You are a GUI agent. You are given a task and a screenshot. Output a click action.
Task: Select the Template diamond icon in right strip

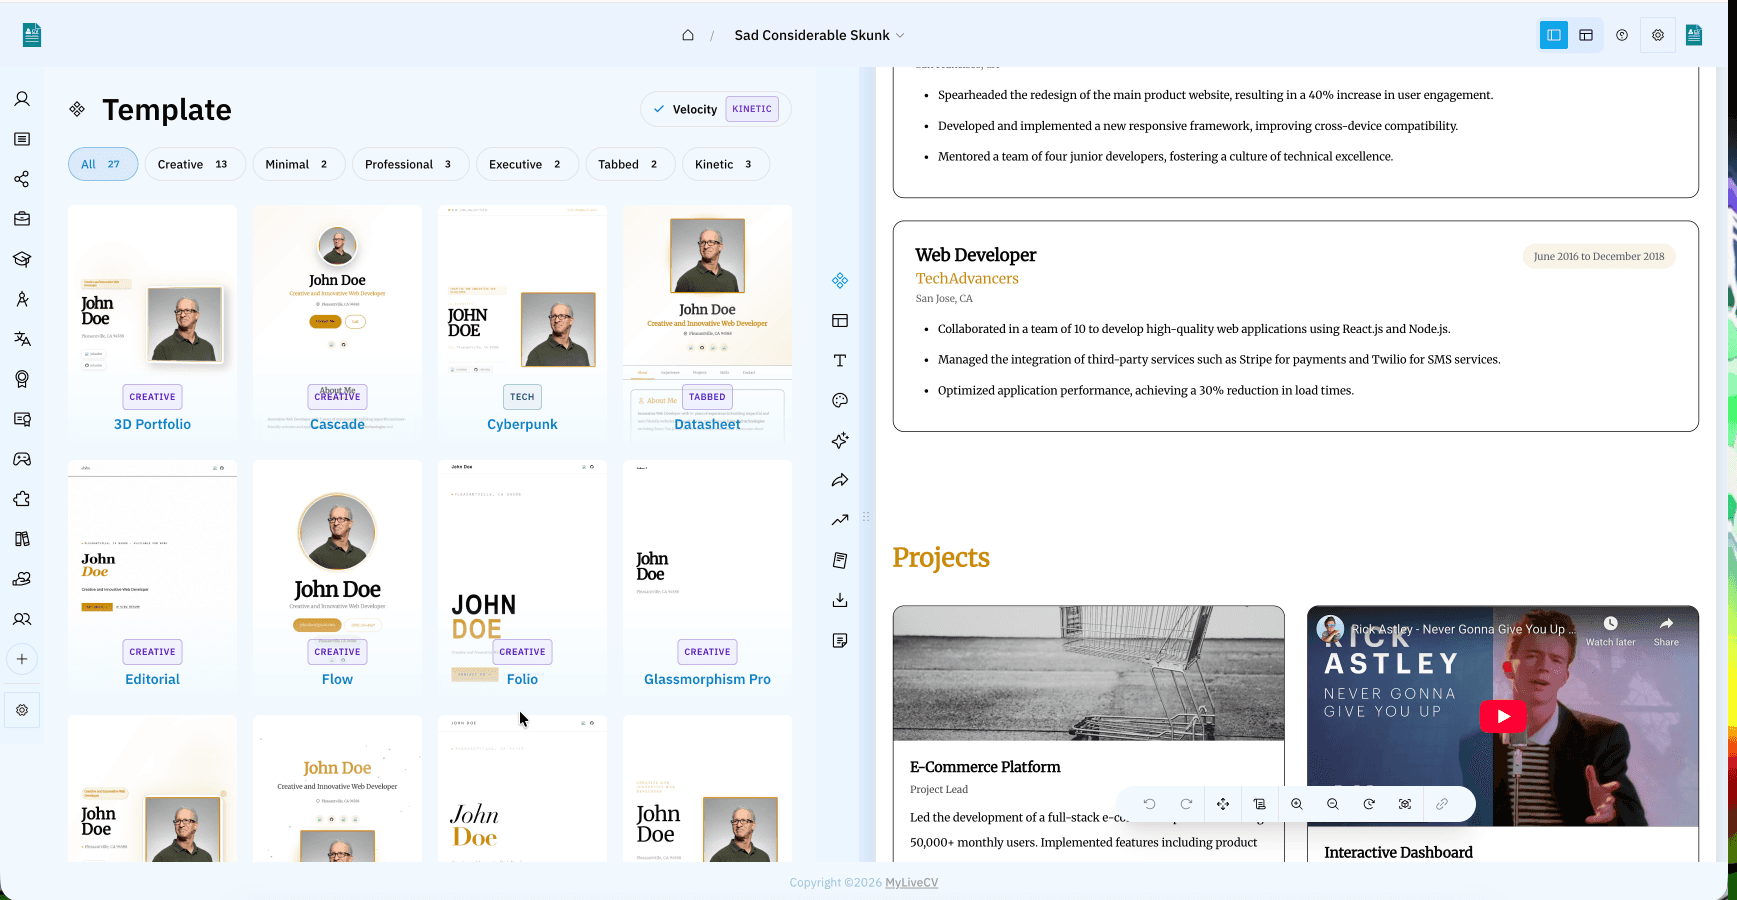coord(840,281)
